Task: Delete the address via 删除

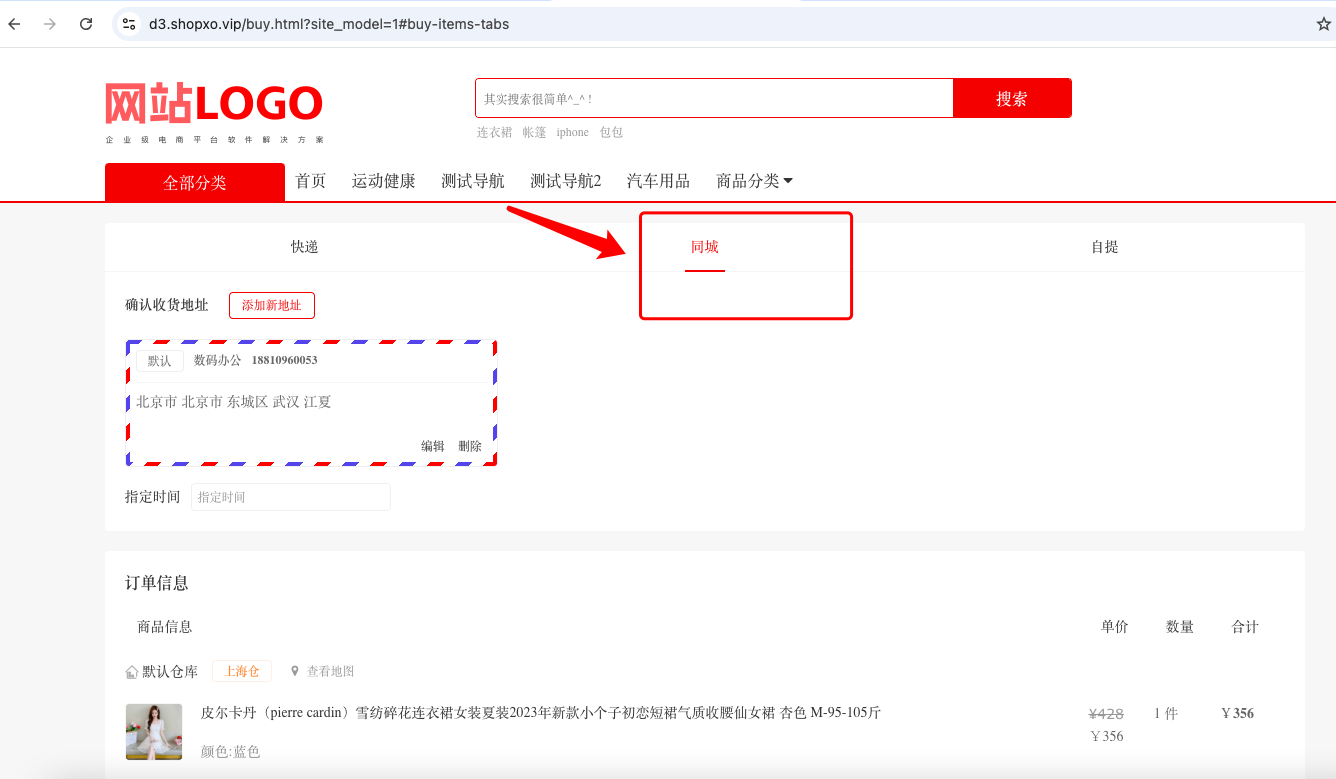Action: [x=470, y=446]
